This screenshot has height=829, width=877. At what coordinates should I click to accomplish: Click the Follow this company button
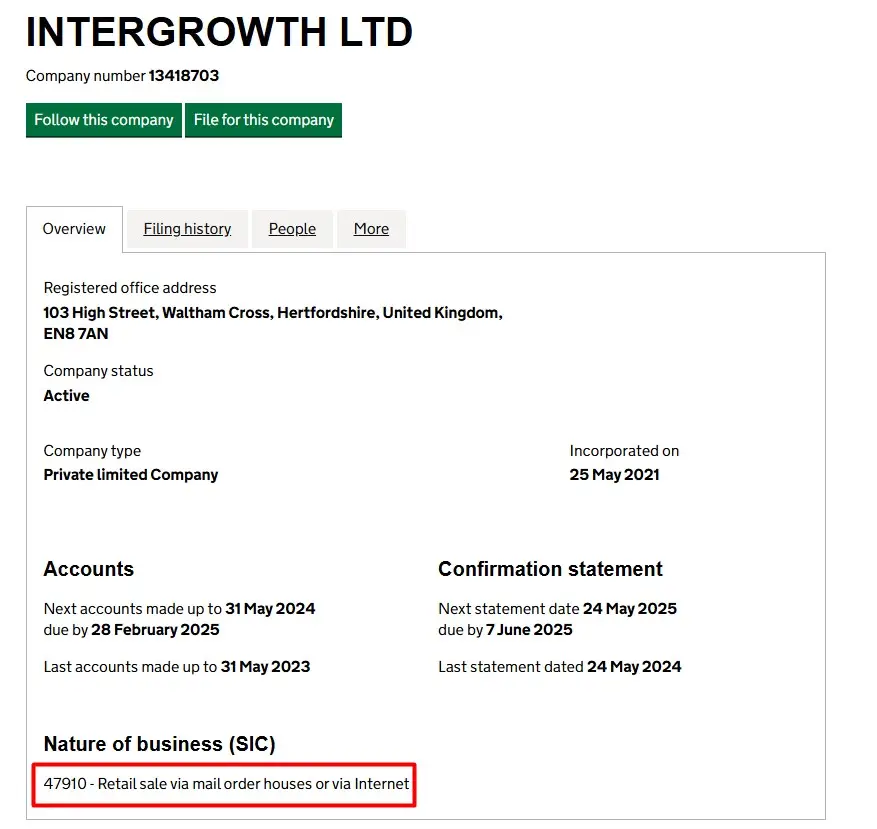(104, 120)
